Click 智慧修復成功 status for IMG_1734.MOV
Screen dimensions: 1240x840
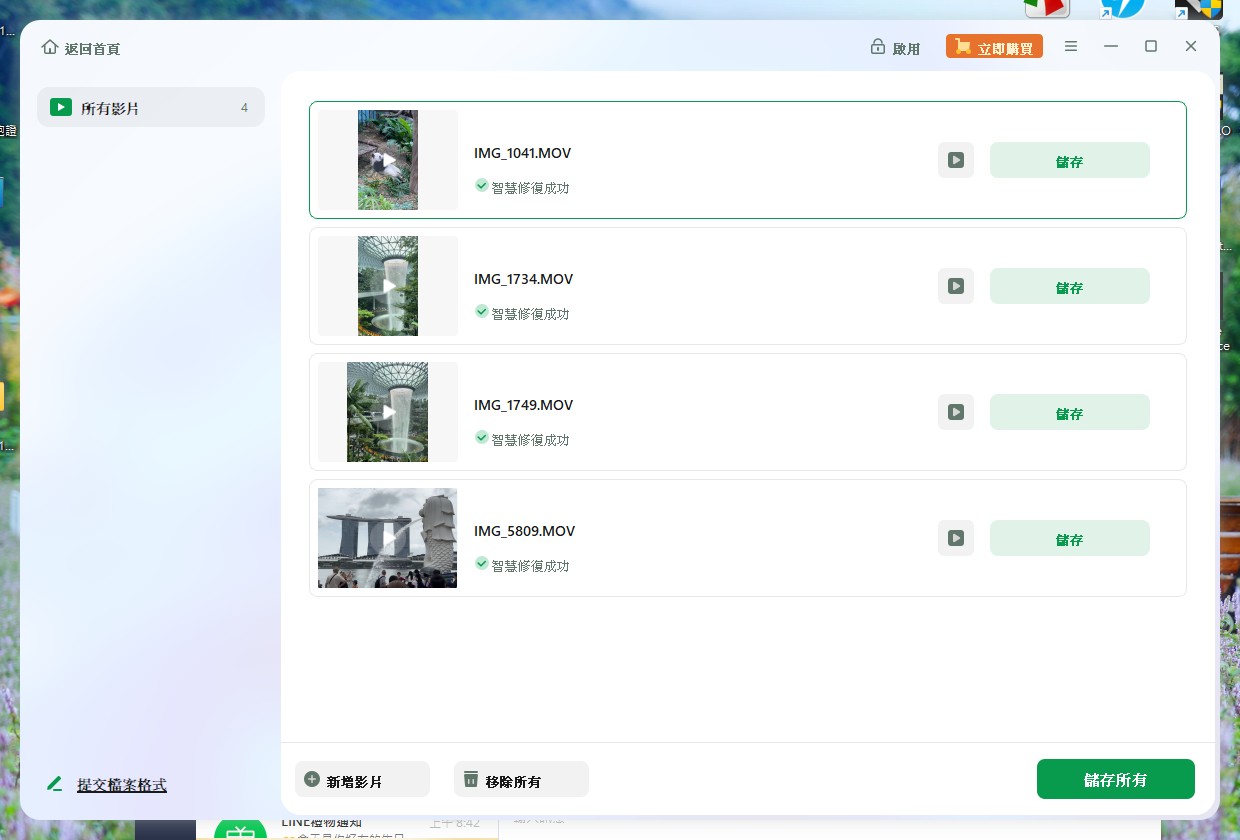pyautogui.click(x=530, y=314)
